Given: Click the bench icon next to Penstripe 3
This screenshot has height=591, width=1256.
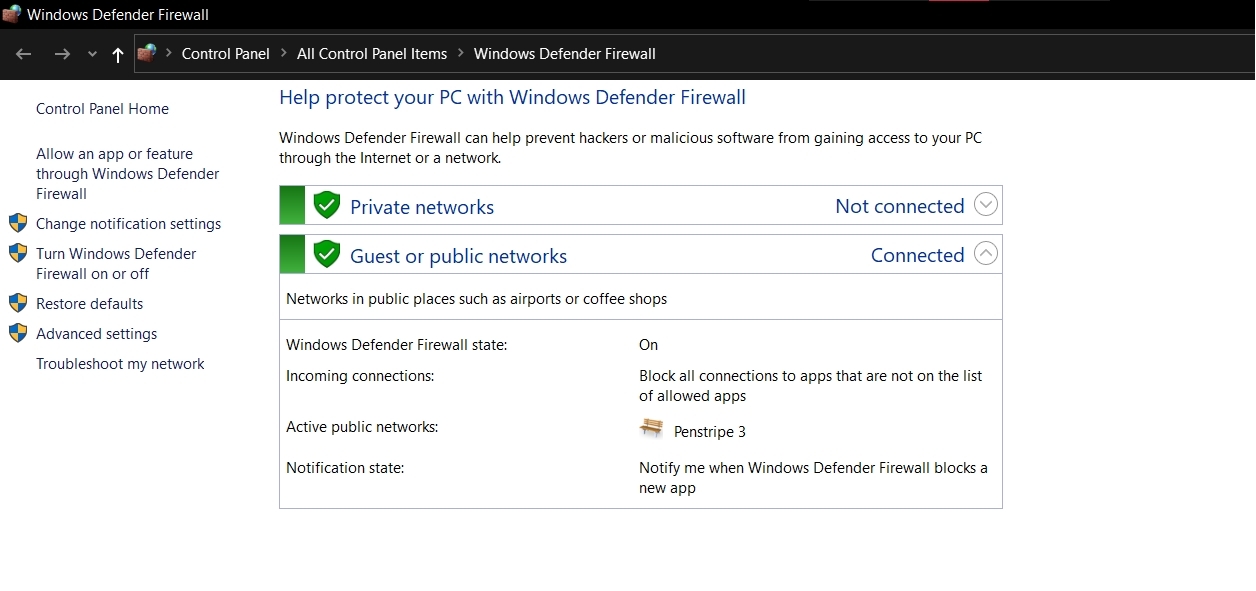Looking at the screenshot, I should (652, 430).
